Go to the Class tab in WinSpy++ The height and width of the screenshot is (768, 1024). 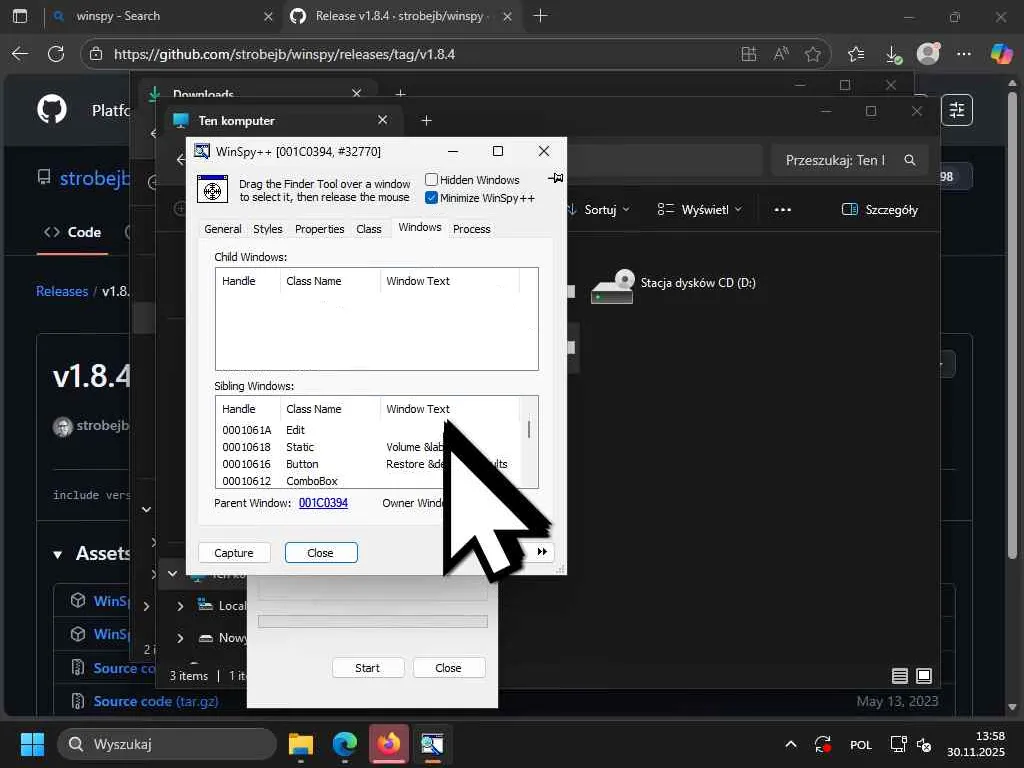tap(369, 229)
